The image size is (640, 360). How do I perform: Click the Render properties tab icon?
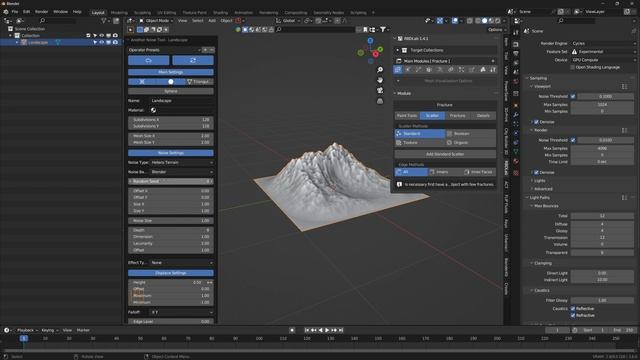(516, 44)
